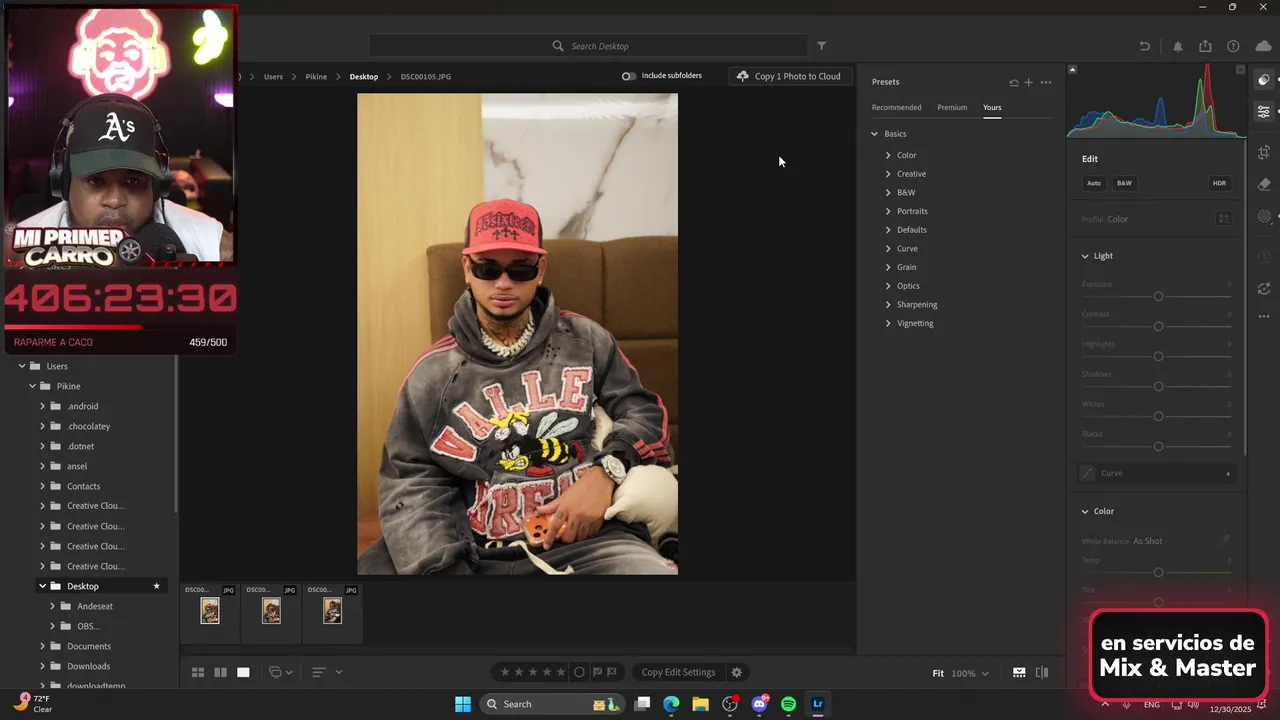Select the Remove eraser tool

[1264, 184]
